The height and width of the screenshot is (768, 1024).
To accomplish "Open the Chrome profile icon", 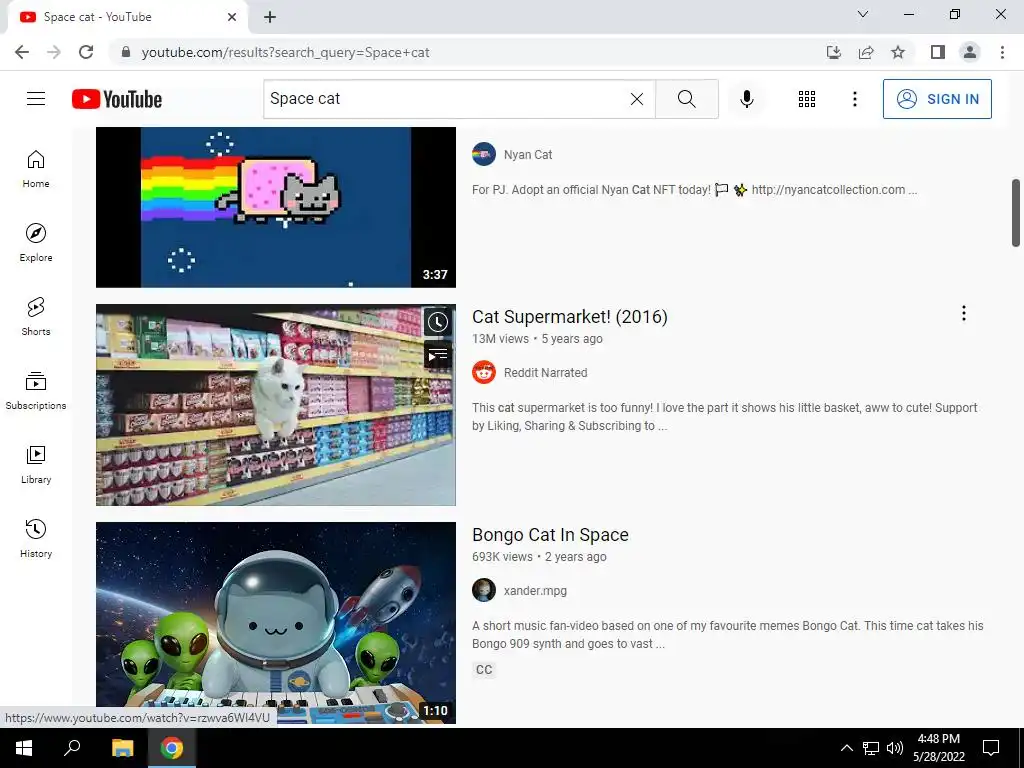I will [x=970, y=52].
